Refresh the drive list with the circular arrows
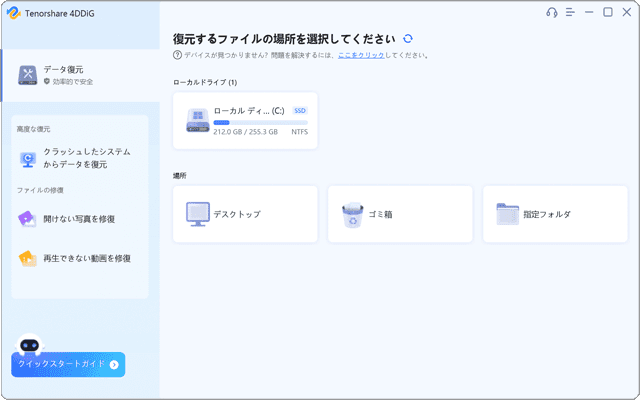This screenshot has height=400, width=640. [408, 39]
